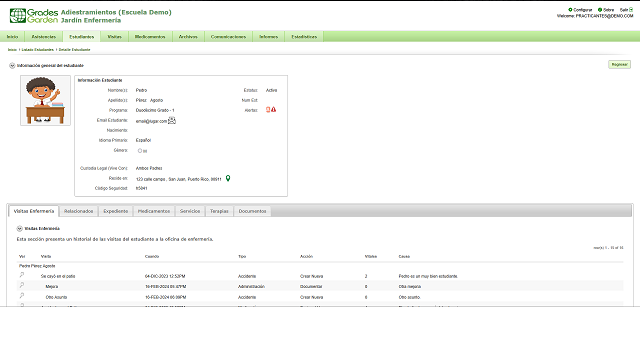
Task: Click the Configurar link
Action: click(x=583, y=10)
